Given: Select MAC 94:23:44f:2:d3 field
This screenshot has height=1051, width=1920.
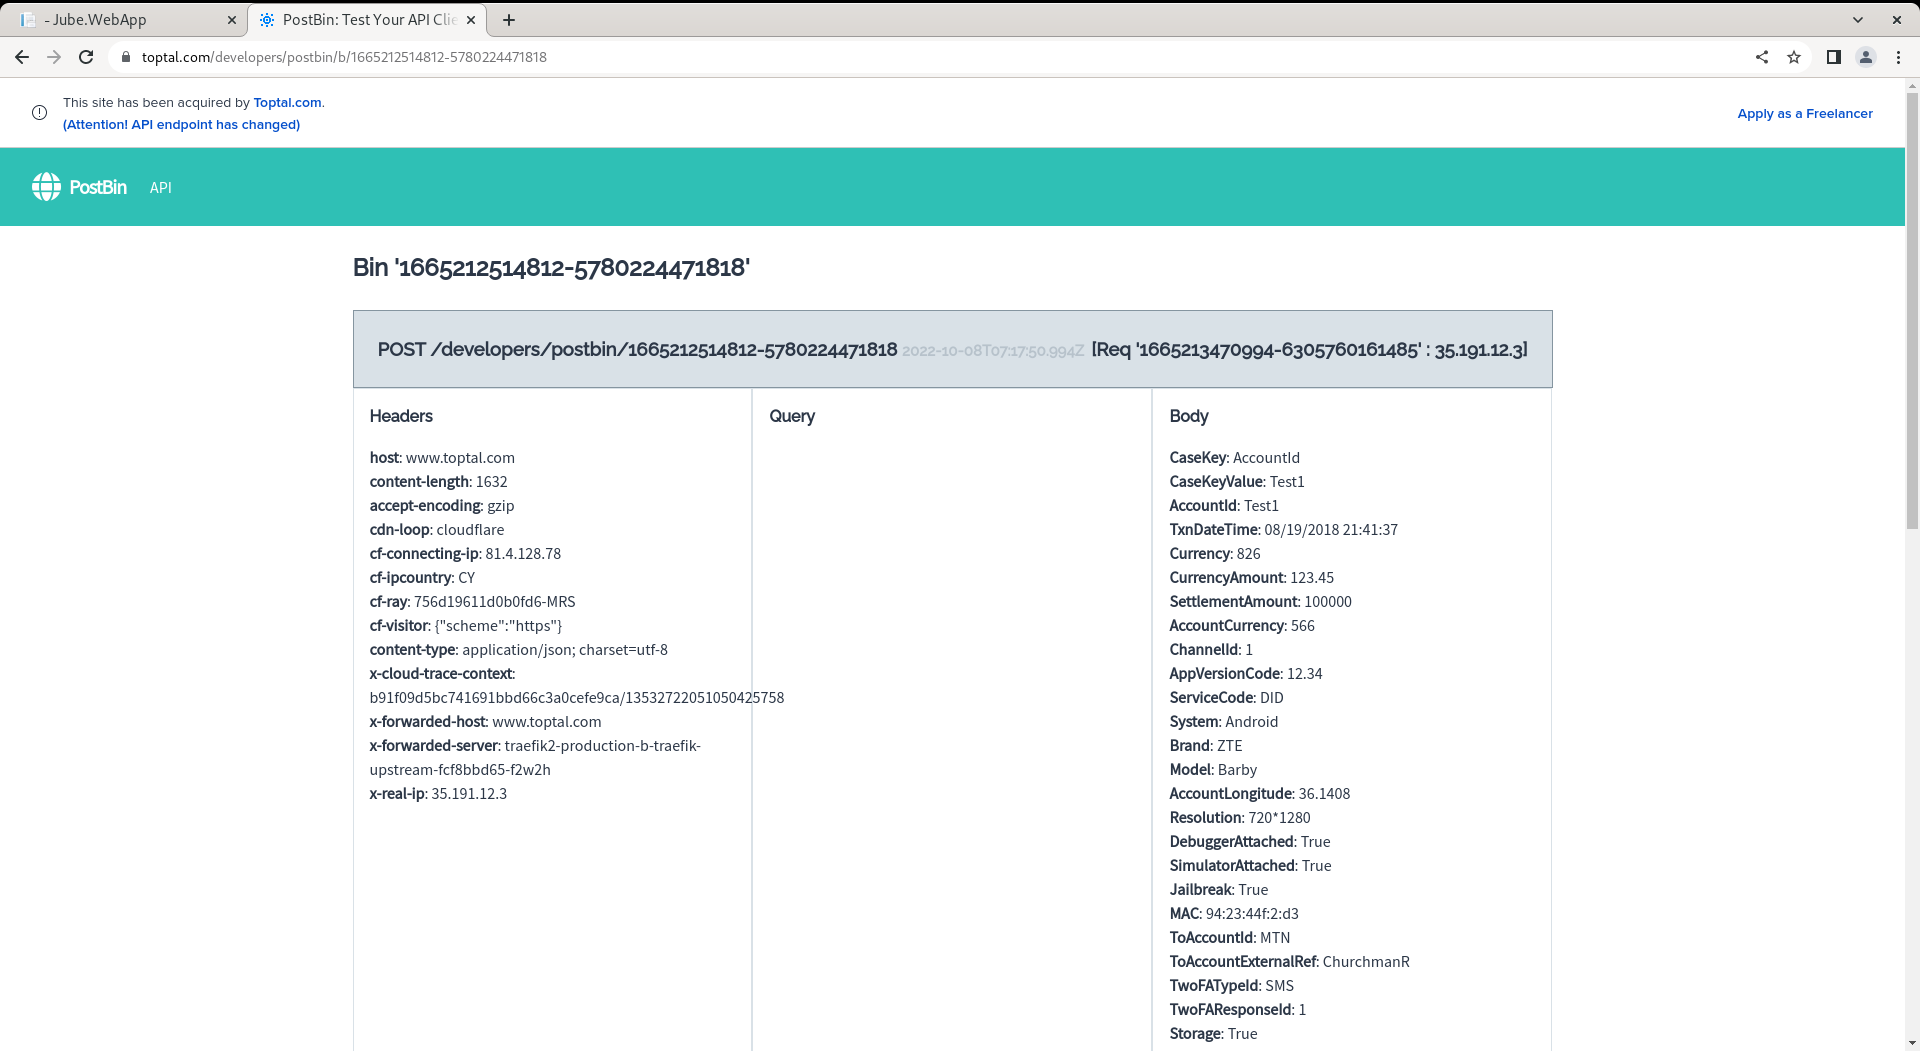Looking at the screenshot, I should pyautogui.click(x=1233, y=913).
